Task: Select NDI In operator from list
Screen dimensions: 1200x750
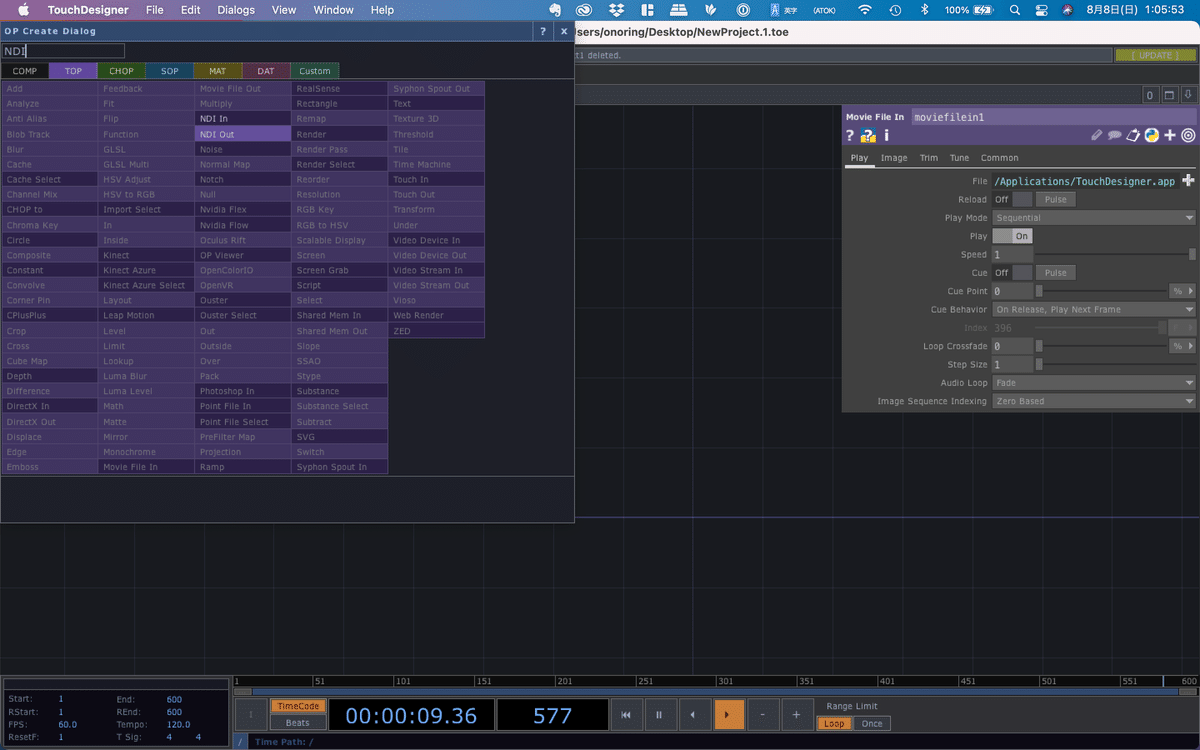Action: (x=244, y=119)
